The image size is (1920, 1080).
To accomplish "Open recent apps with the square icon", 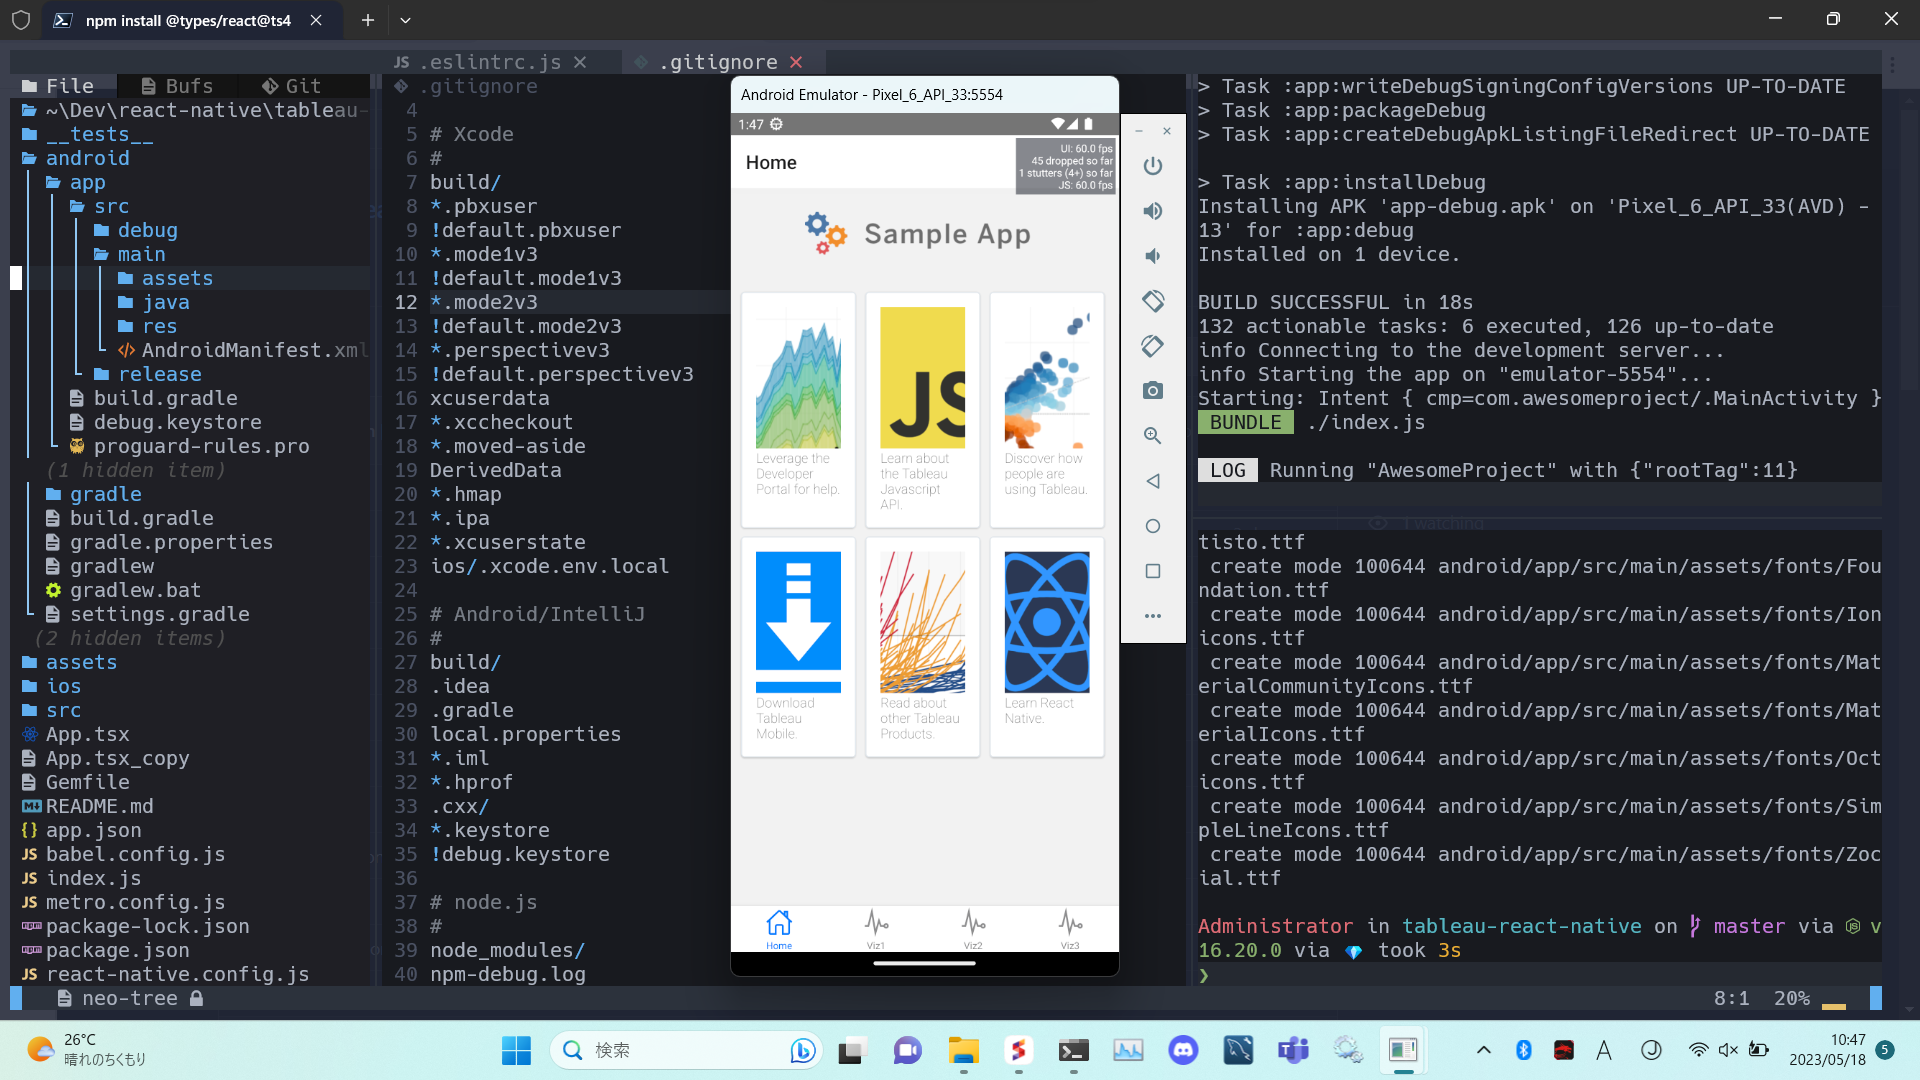I will (x=1153, y=570).
